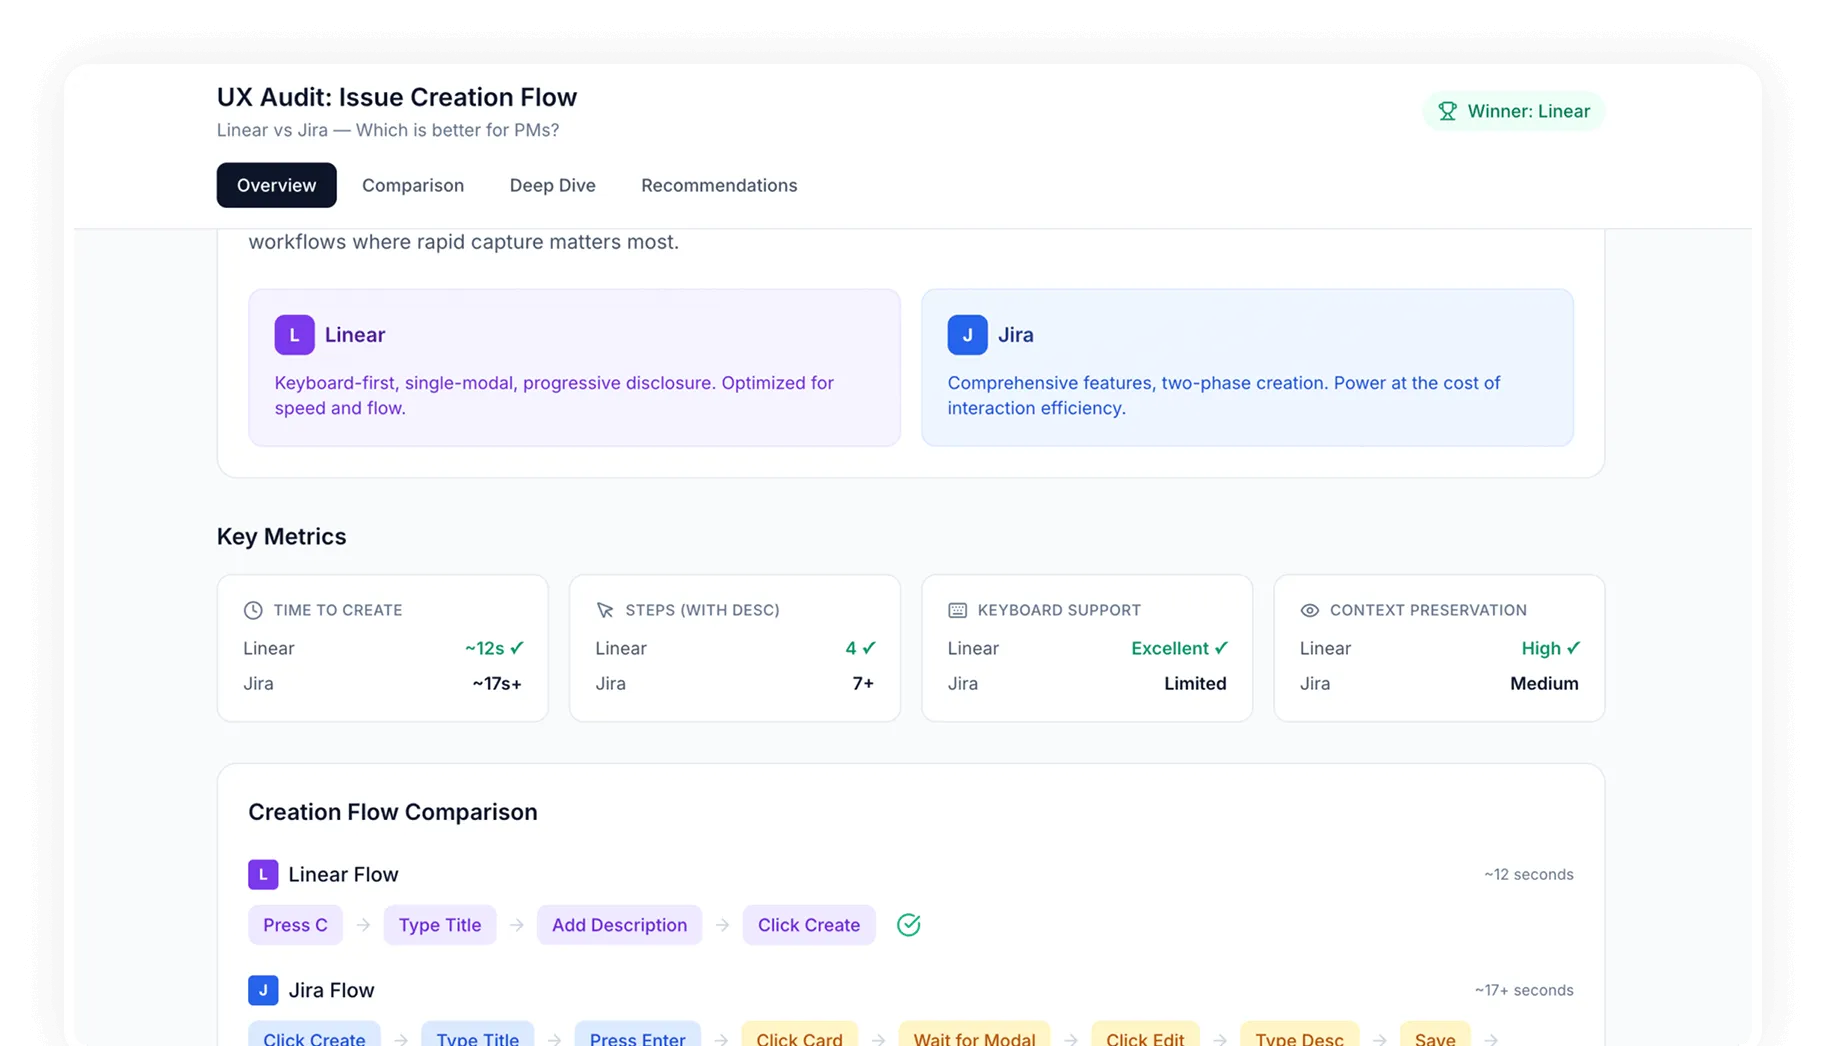Image resolution: width=1826 pixels, height=1046 pixels.
Task: Open the Deep Dive tab
Action: 551,185
